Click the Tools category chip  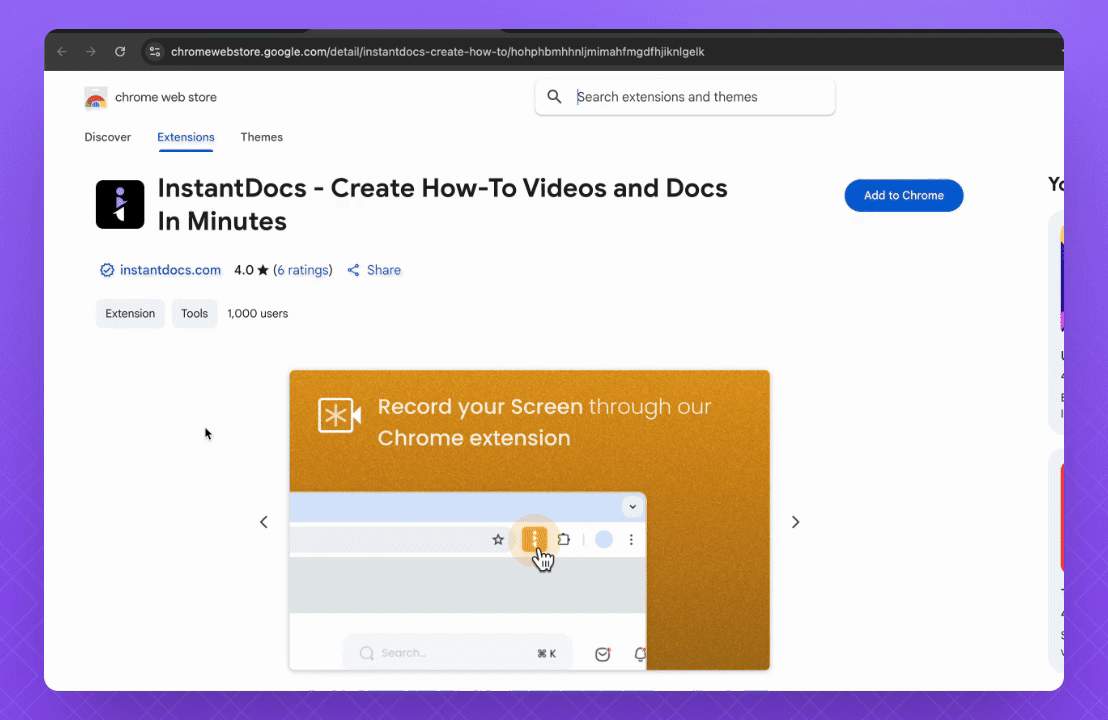[x=194, y=313]
